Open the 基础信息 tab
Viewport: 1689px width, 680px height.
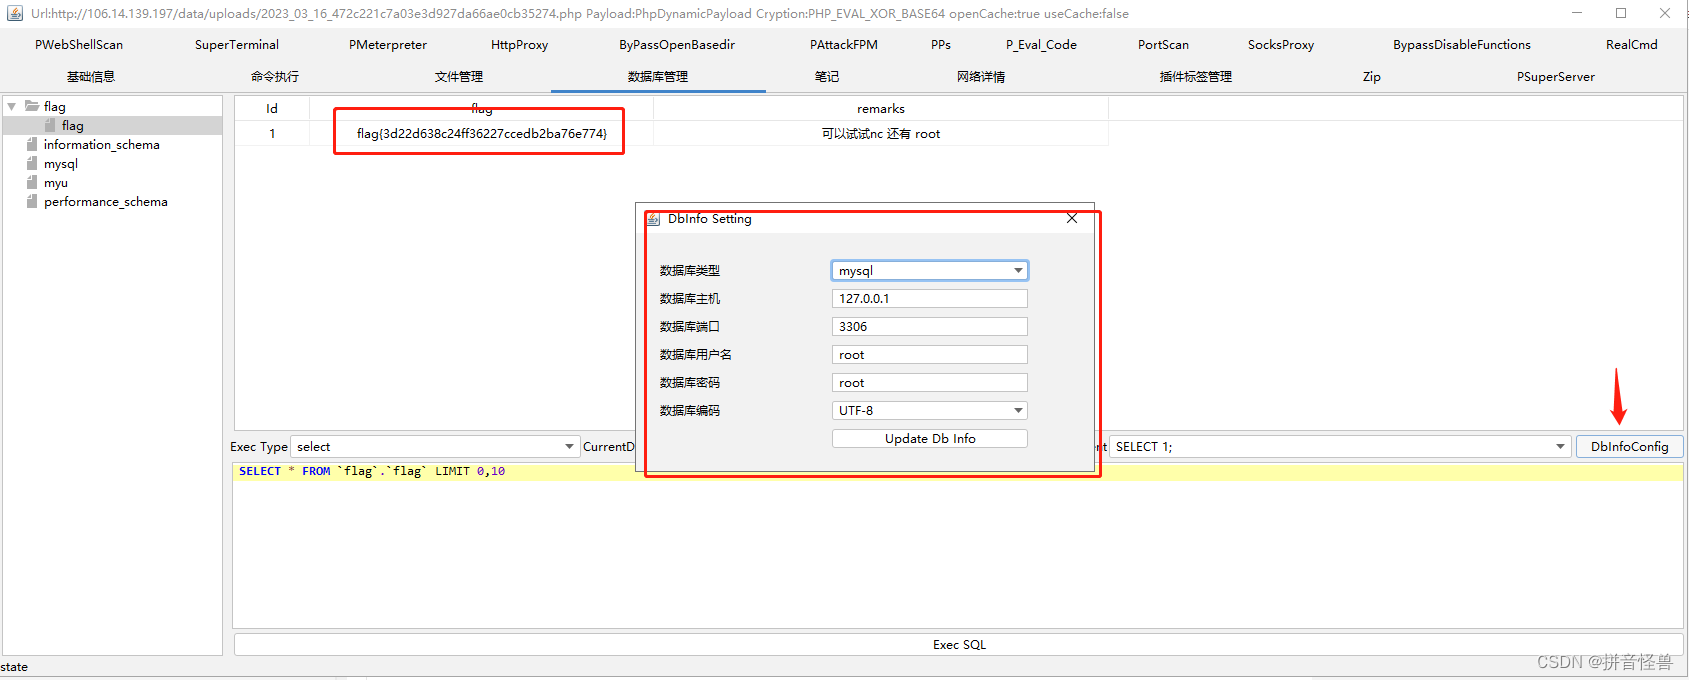pyautogui.click(x=91, y=77)
